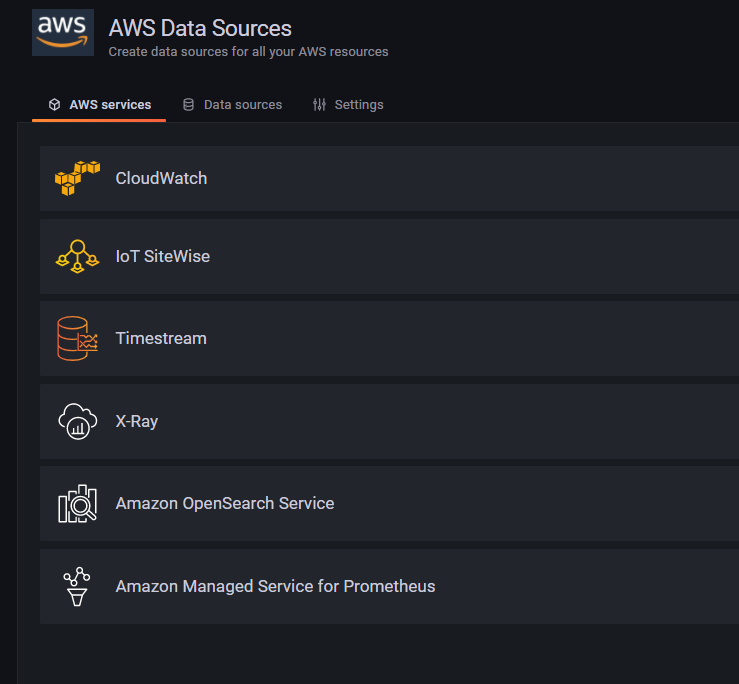Viewport: 739px width, 684px height.
Task: Select the IoT SiteWise label
Action: [162, 257]
